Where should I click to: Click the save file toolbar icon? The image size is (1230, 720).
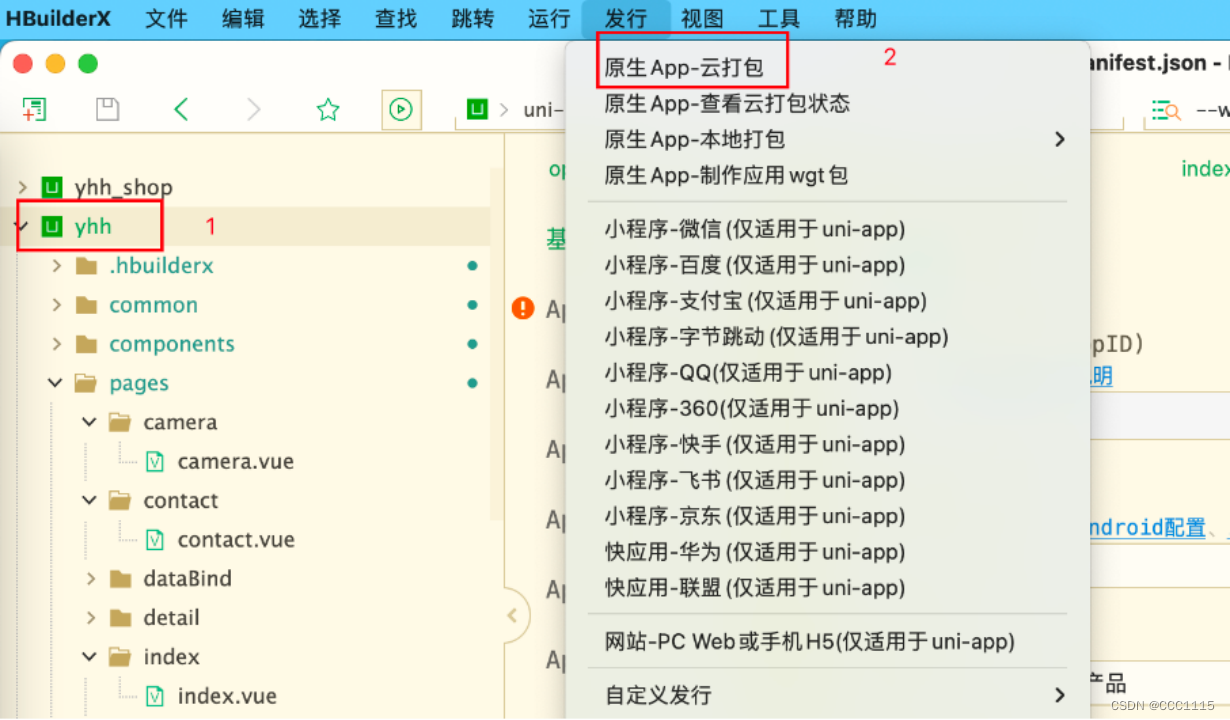(107, 109)
